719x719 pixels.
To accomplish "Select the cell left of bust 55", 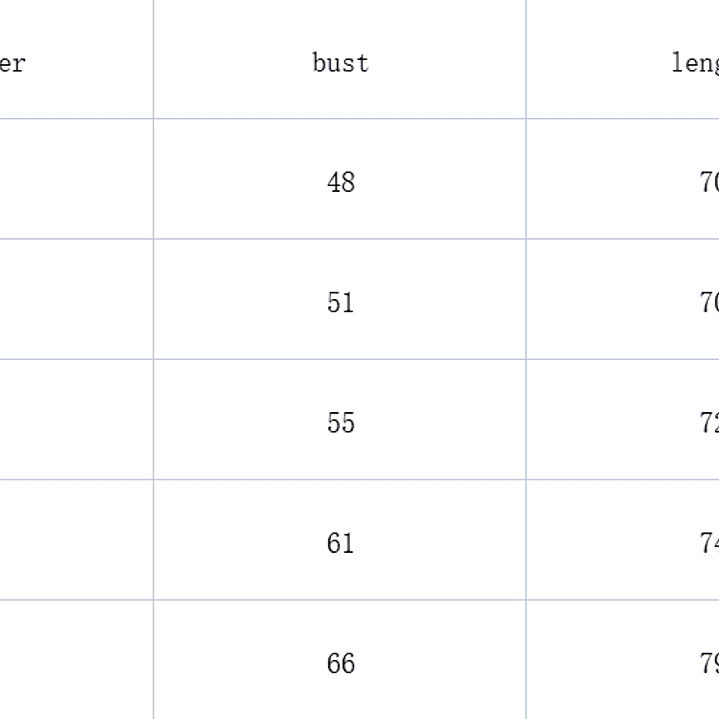I will 75,420.
